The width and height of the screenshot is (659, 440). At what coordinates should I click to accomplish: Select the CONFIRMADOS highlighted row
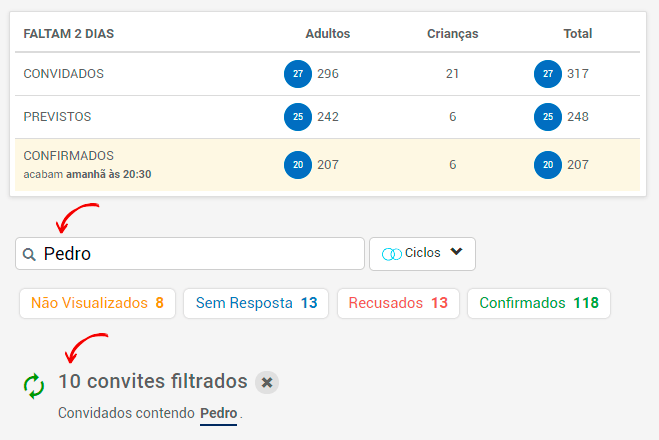pyautogui.click(x=327, y=165)
